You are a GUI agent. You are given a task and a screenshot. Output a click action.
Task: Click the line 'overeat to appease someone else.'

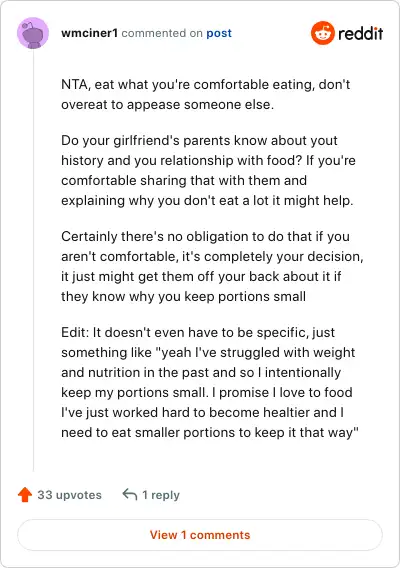click(167, 105)
